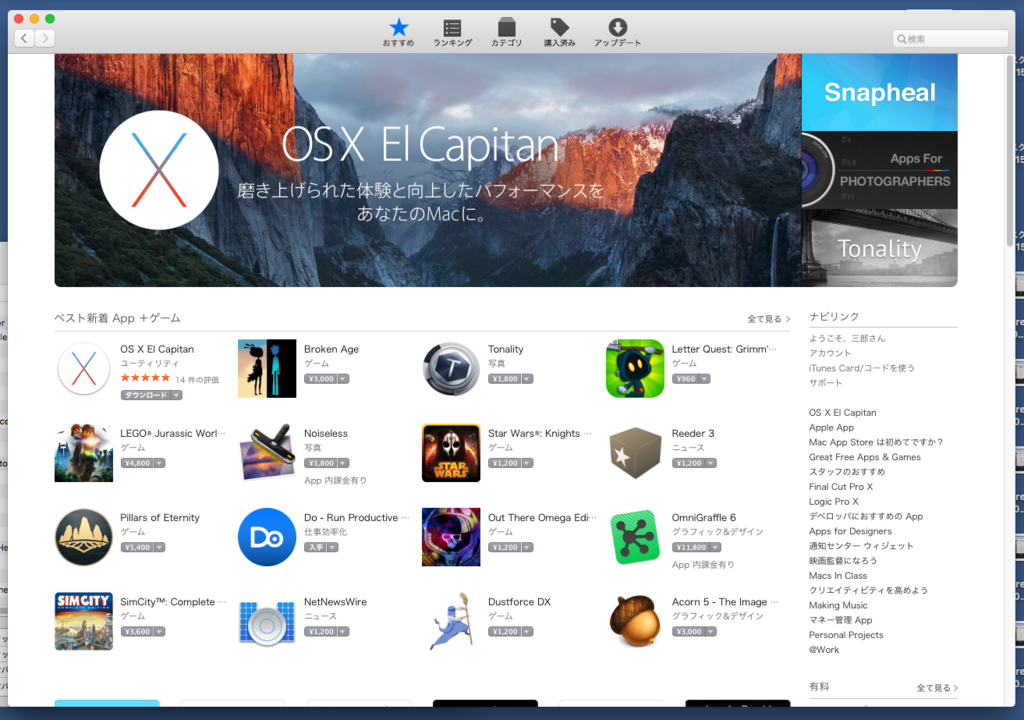Click the ¥960 Letter Quest price button
This screenshot has width=1024, height=720.
[x=685, y=379]
